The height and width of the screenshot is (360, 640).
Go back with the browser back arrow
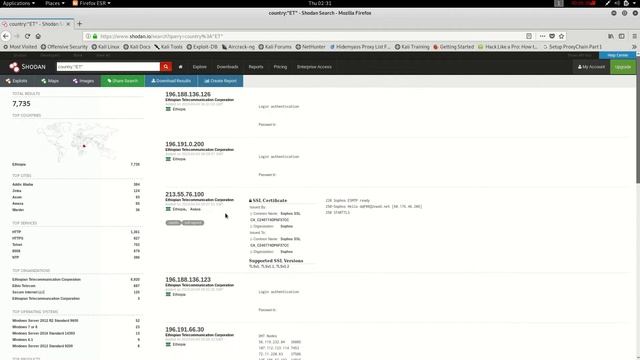pos(6,36)
